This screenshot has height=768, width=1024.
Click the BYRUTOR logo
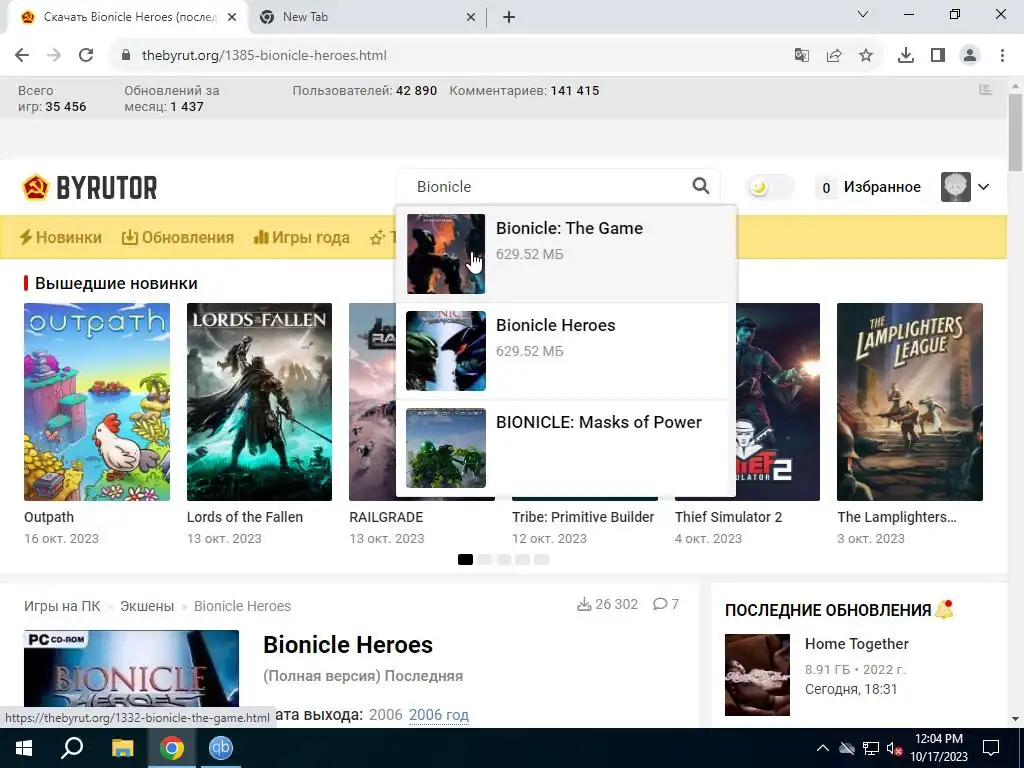click(x=89, y=187)
